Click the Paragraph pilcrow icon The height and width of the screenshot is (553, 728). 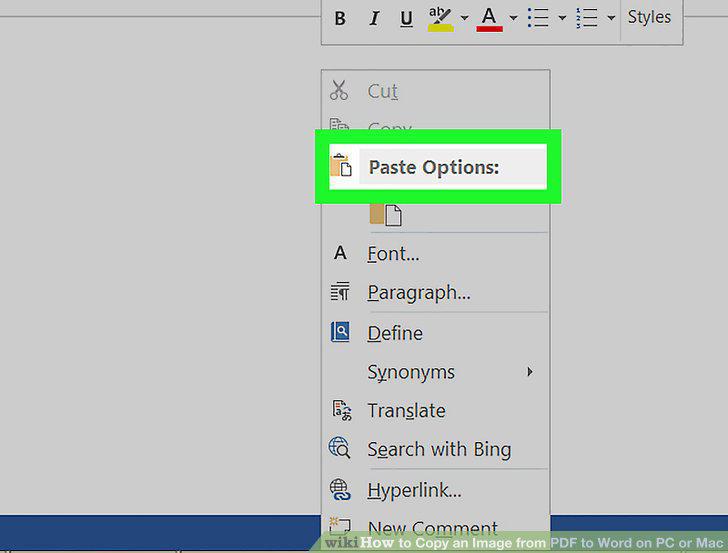pyautogui.click(x=340, y=291)
